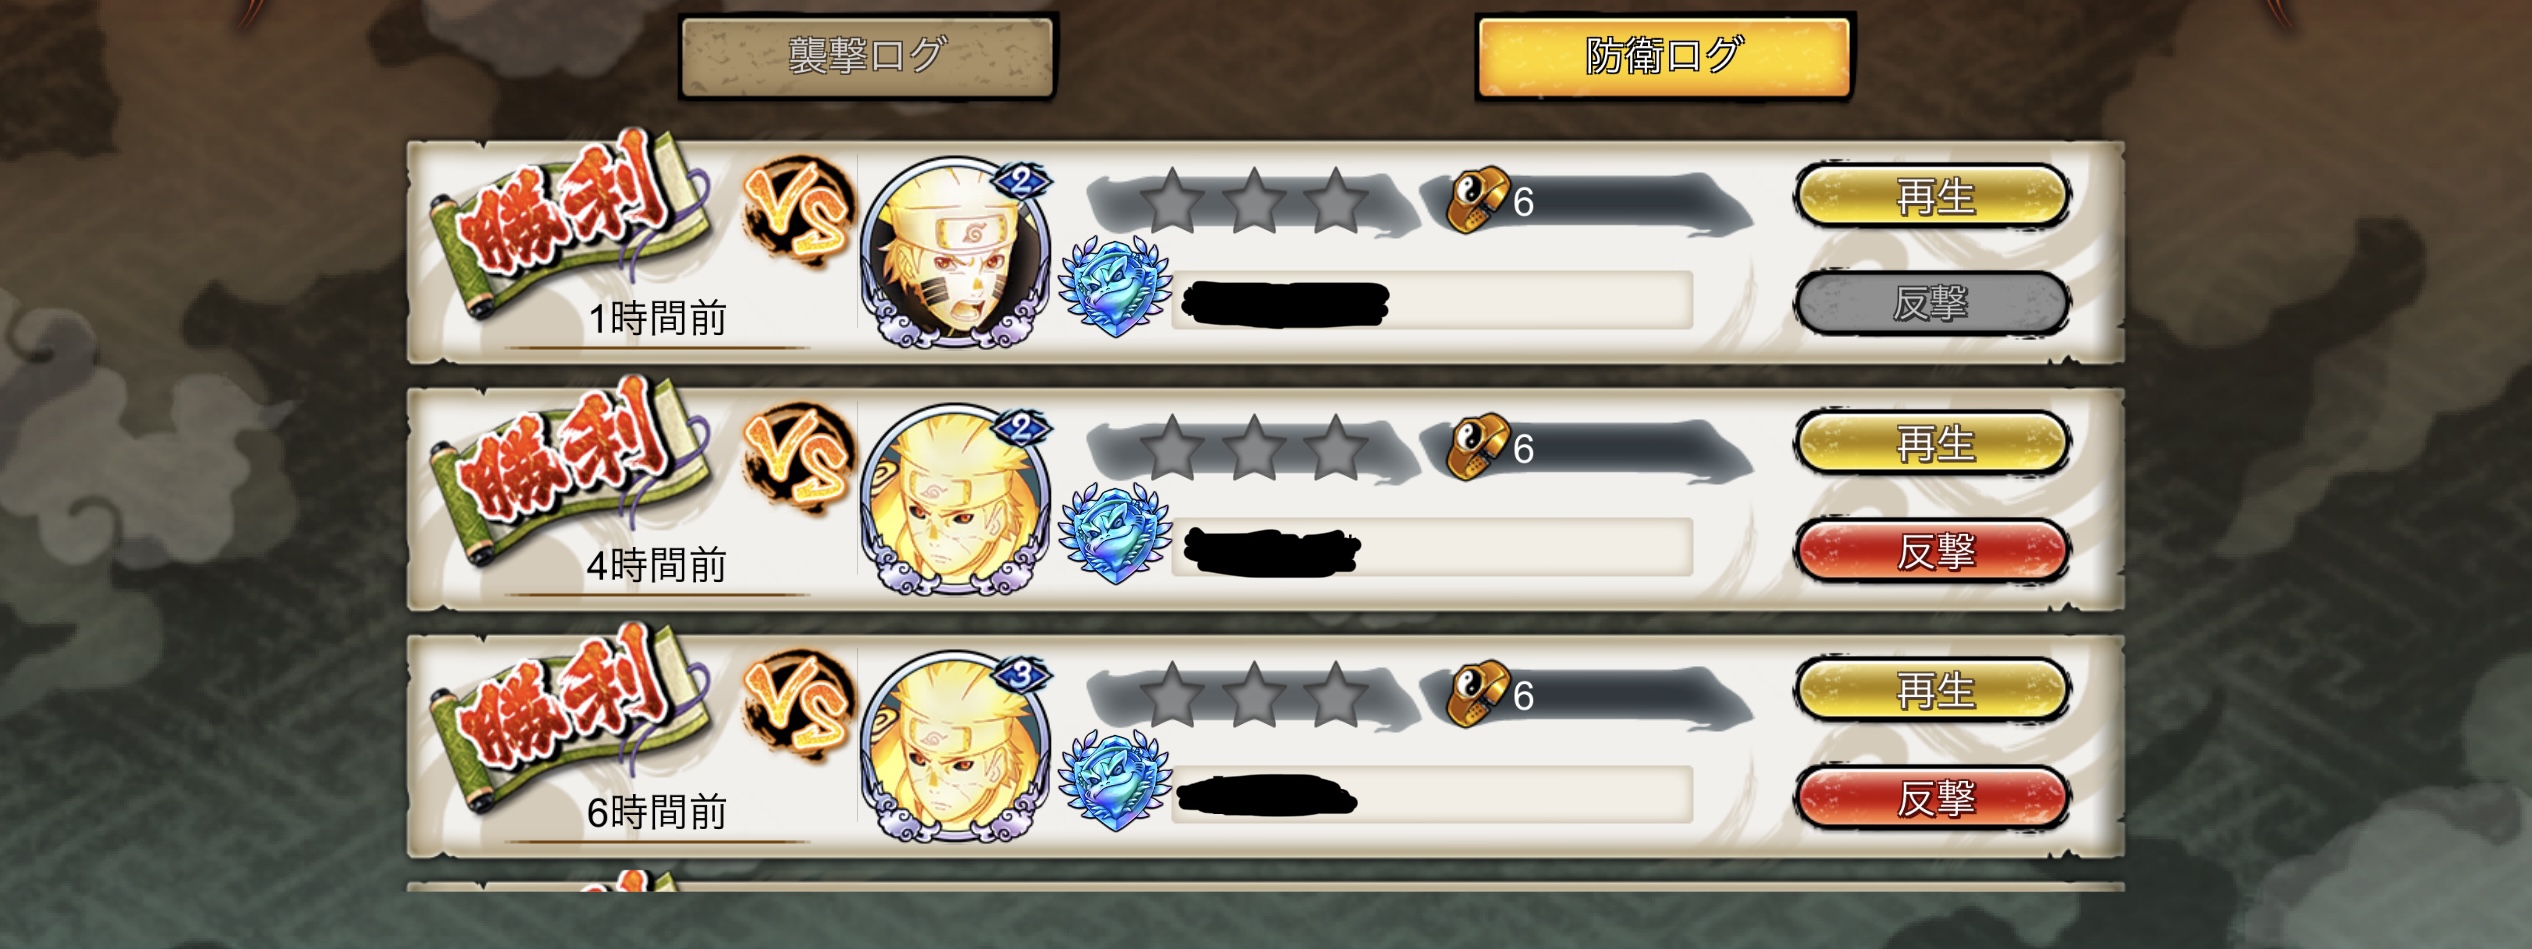Image resolution: width=2532 pixels, height=949 pixels.
Task: Tap the blue rank emblem in 4時間前 entry
Action: (1115, 534)
